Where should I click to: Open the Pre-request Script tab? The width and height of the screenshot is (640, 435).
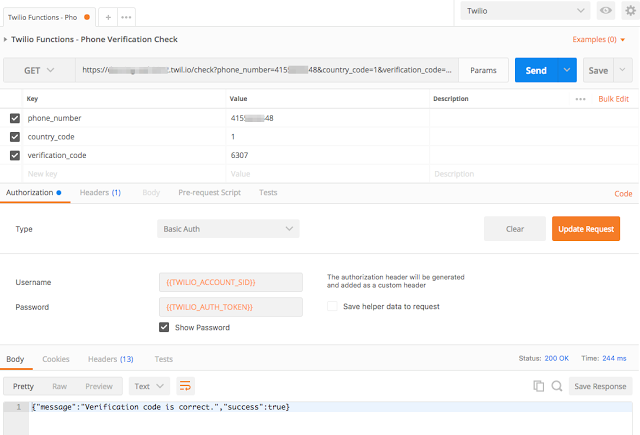[209, 193]
